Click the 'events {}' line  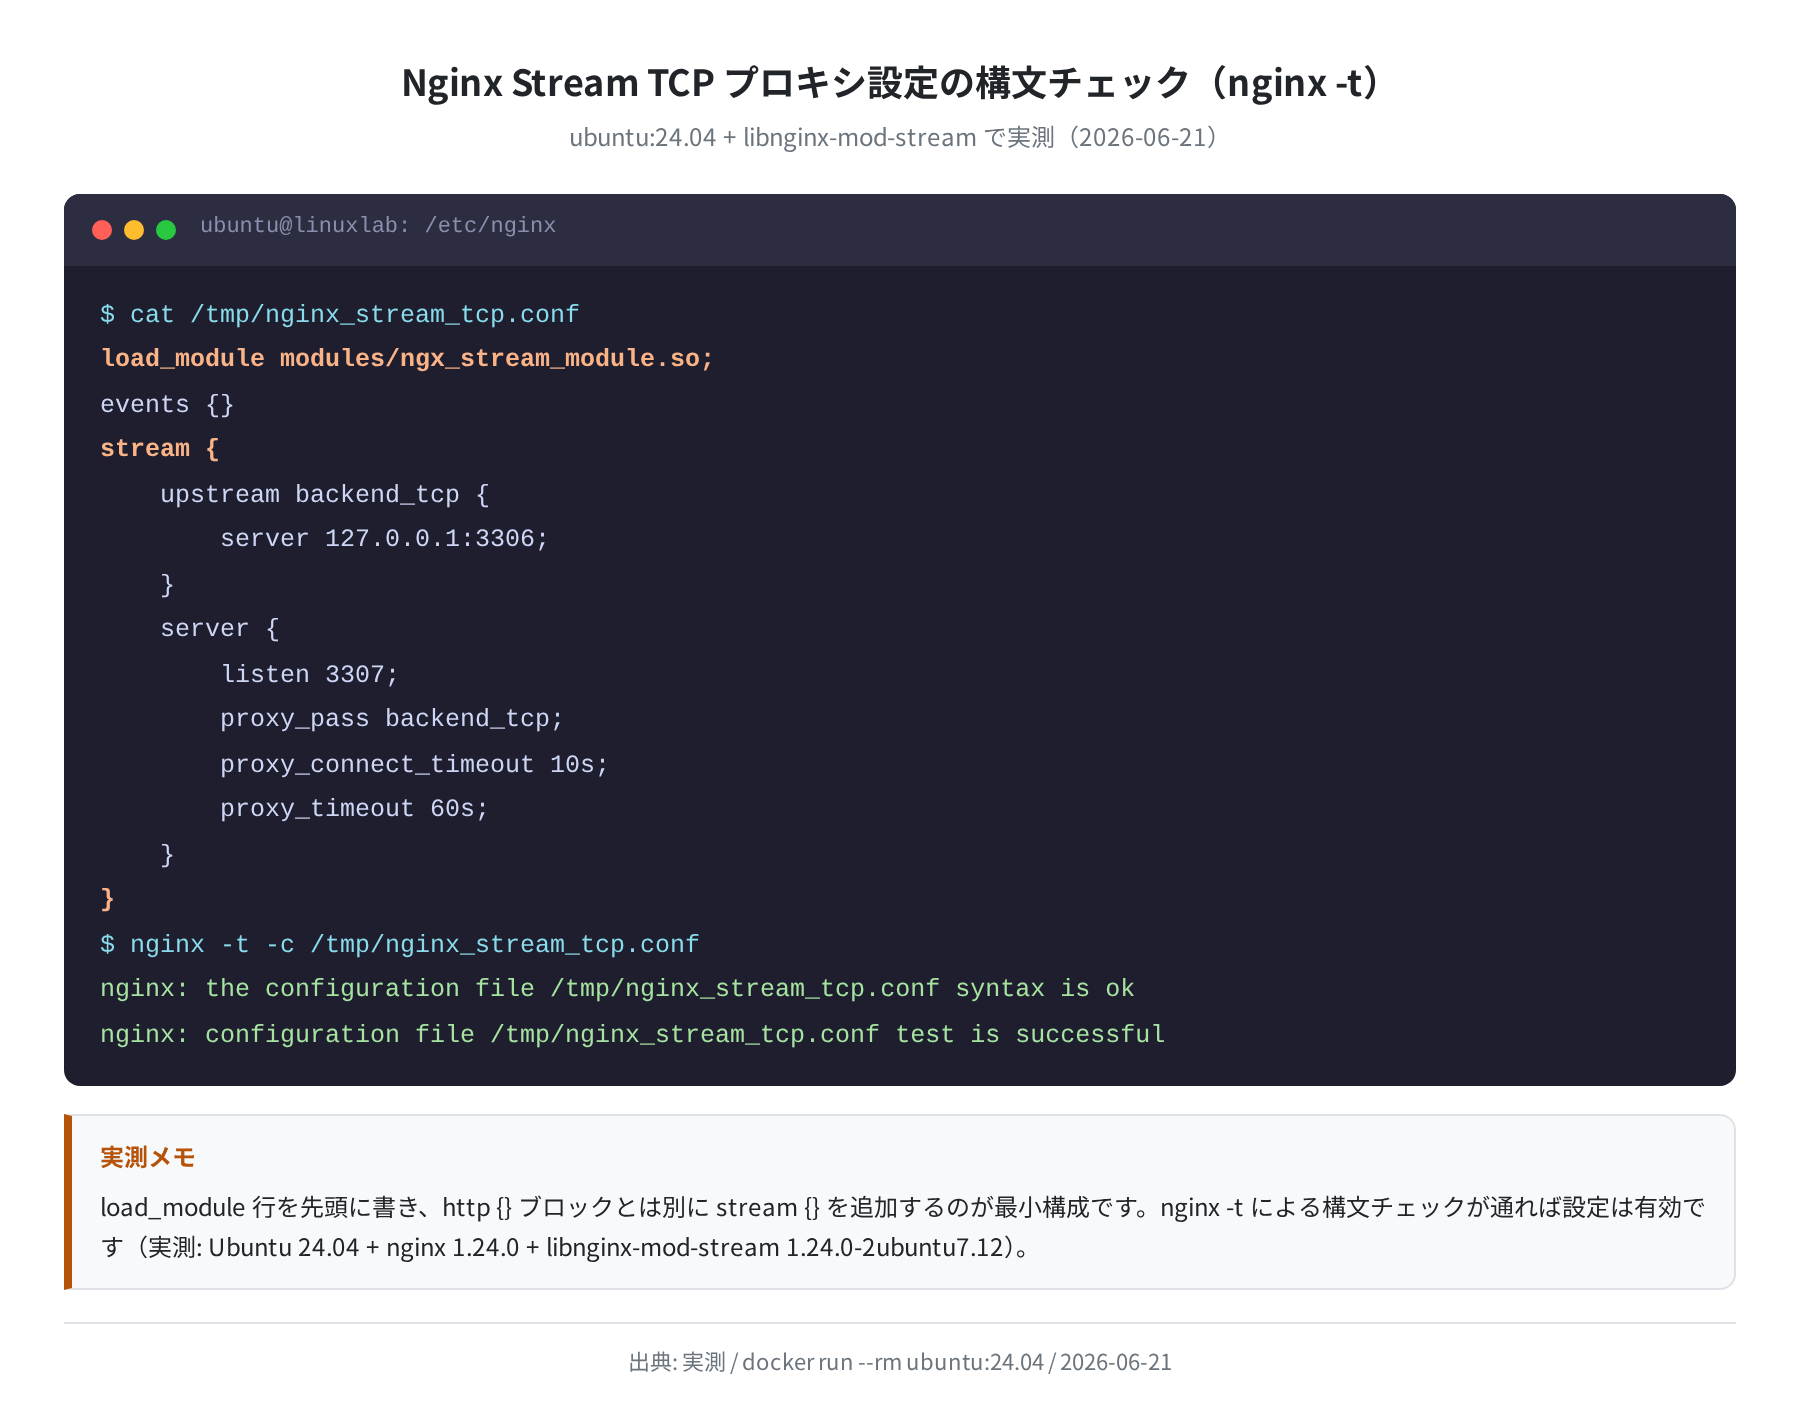pyautogui.click(x=167, y=404)
